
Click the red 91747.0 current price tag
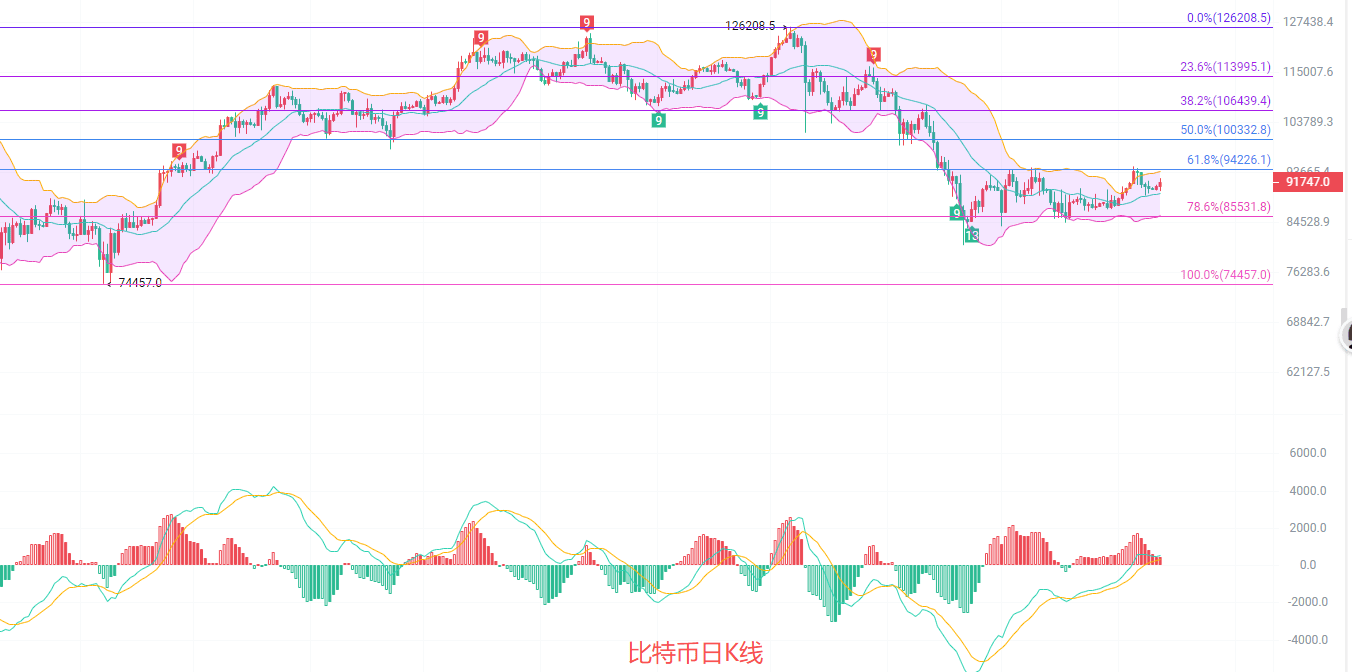pyautogui.click(x=1307, y=182)
